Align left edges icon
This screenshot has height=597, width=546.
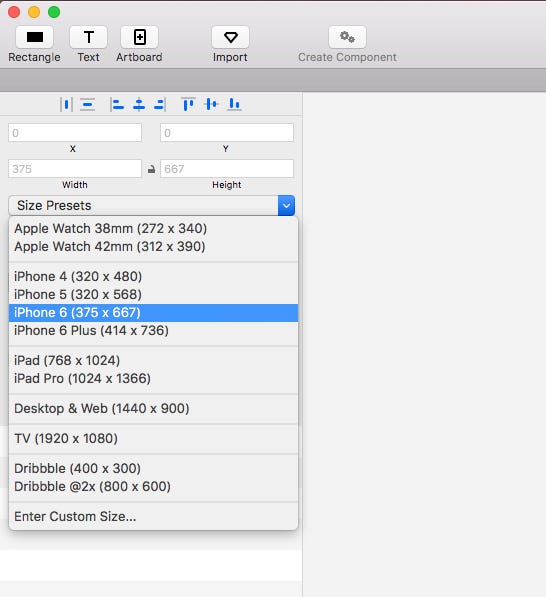117,104
